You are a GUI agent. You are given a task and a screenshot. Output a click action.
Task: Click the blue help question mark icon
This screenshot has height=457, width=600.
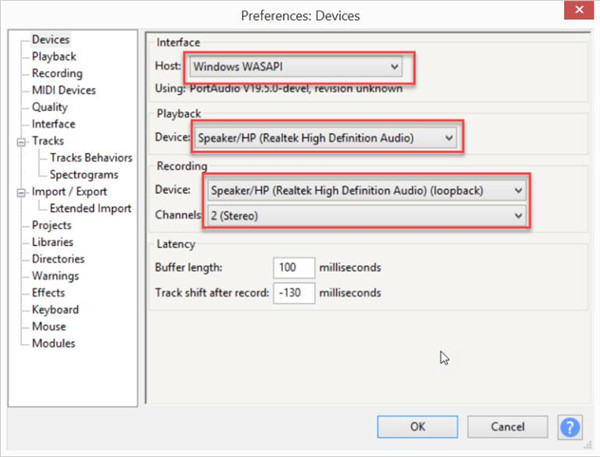point(571,426)
